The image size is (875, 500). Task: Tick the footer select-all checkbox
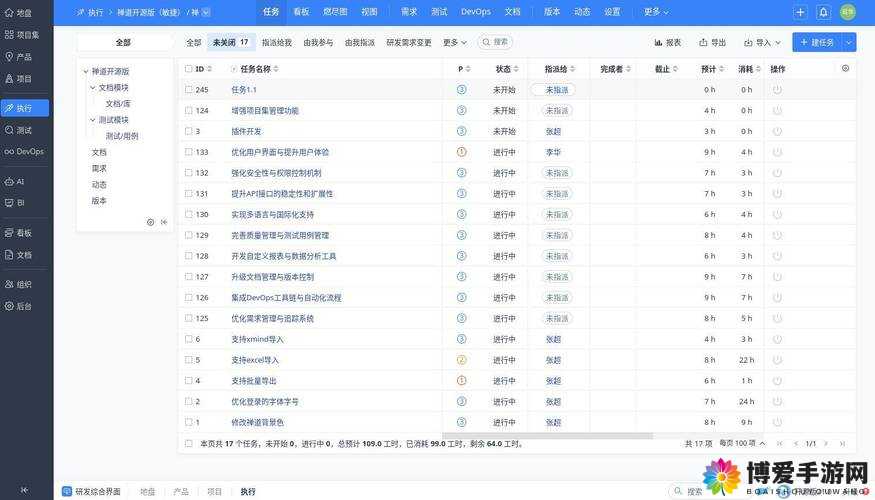189,444
